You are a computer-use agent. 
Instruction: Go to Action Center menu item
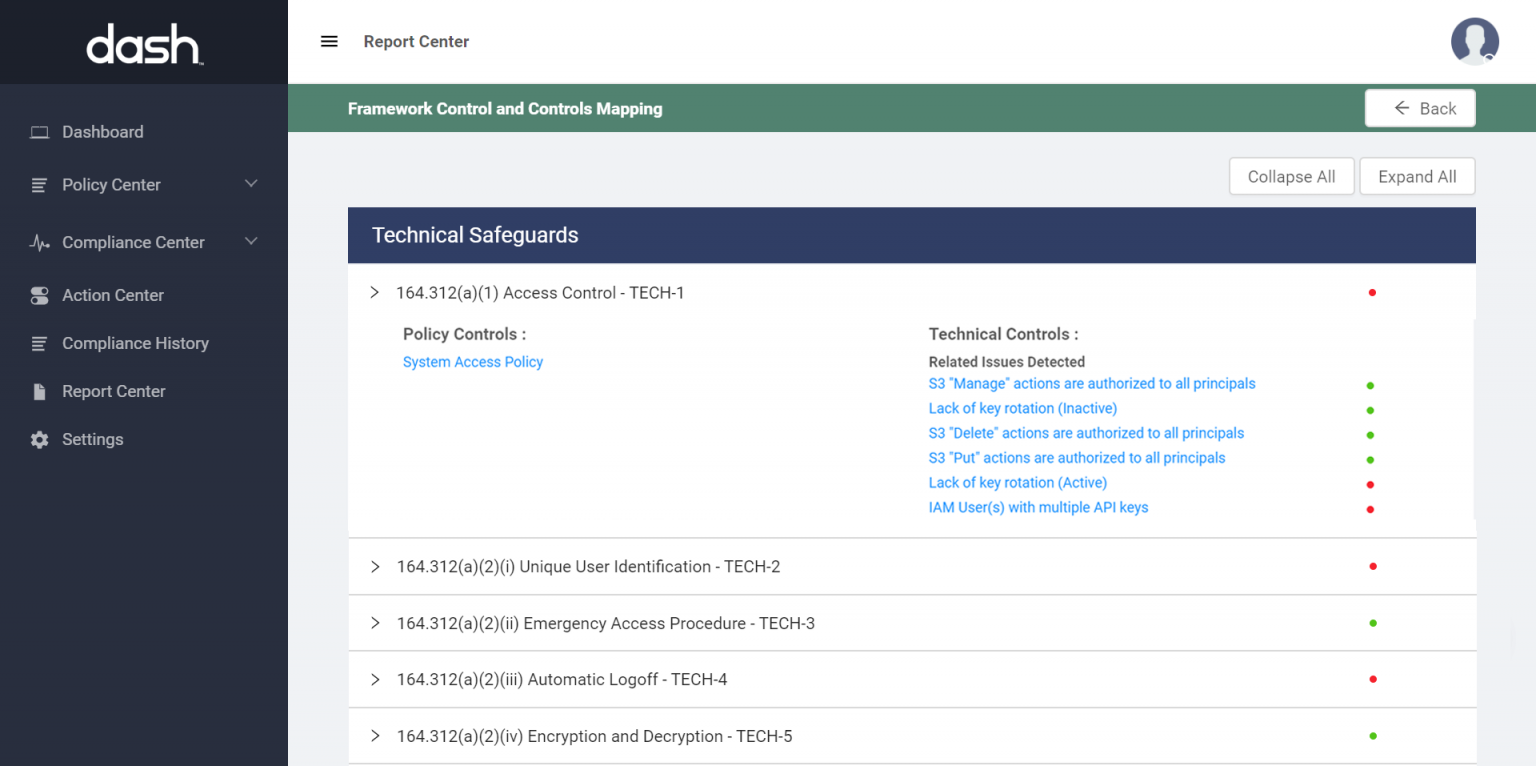pyautogui.click(x=113, y=295)
